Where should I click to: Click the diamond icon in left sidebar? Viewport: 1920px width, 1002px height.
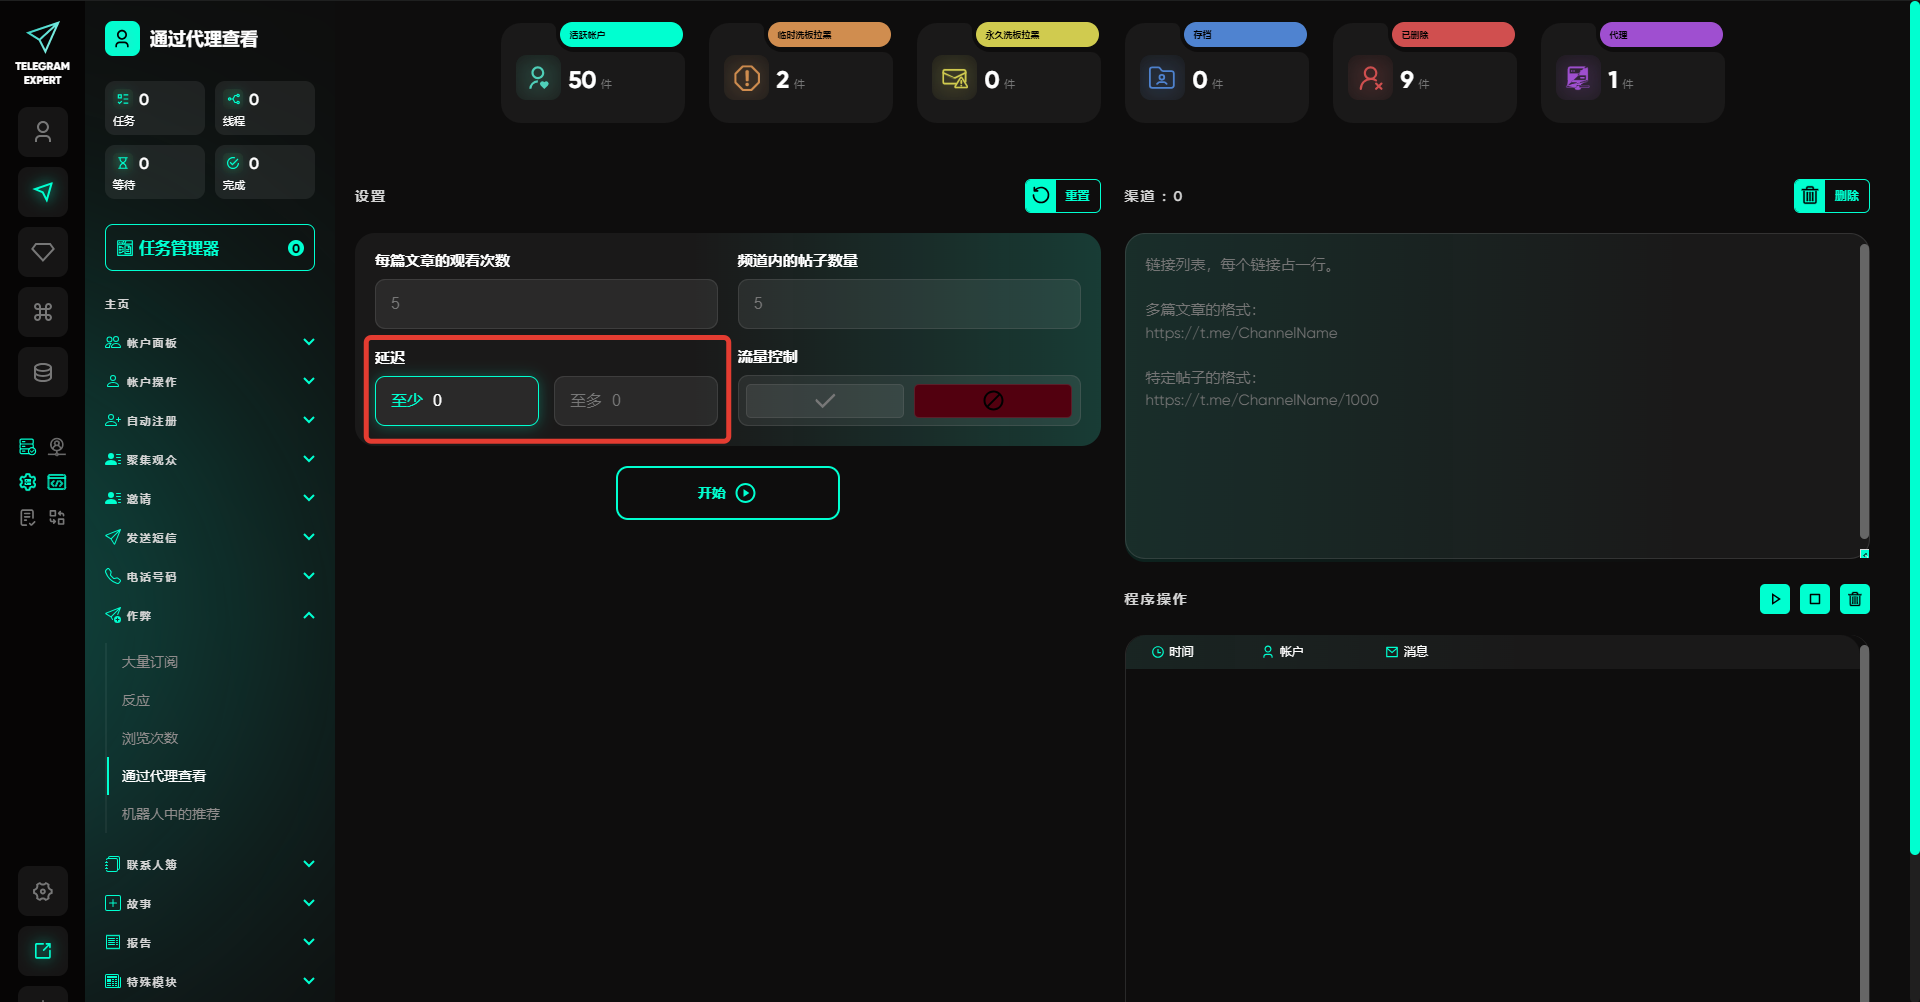pyautogui.click(x=43, y=252)
